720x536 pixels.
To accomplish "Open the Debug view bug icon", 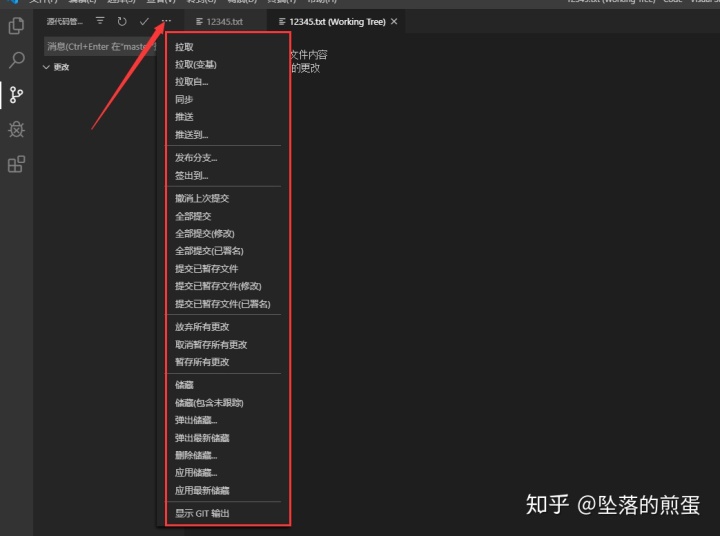I will coord(17,130).
